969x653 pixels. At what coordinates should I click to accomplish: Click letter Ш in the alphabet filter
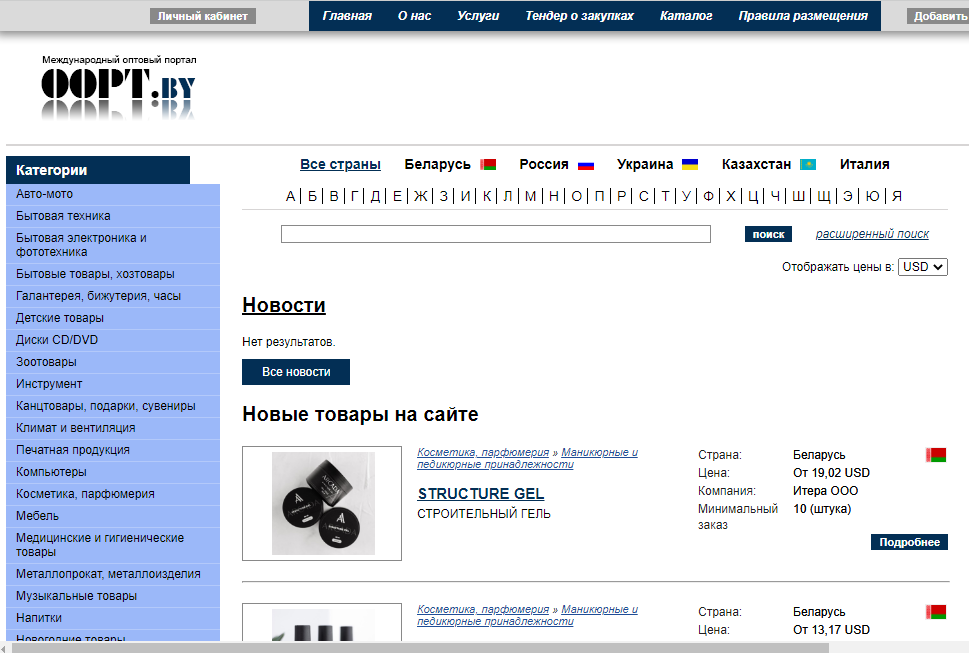click(798, 196)
